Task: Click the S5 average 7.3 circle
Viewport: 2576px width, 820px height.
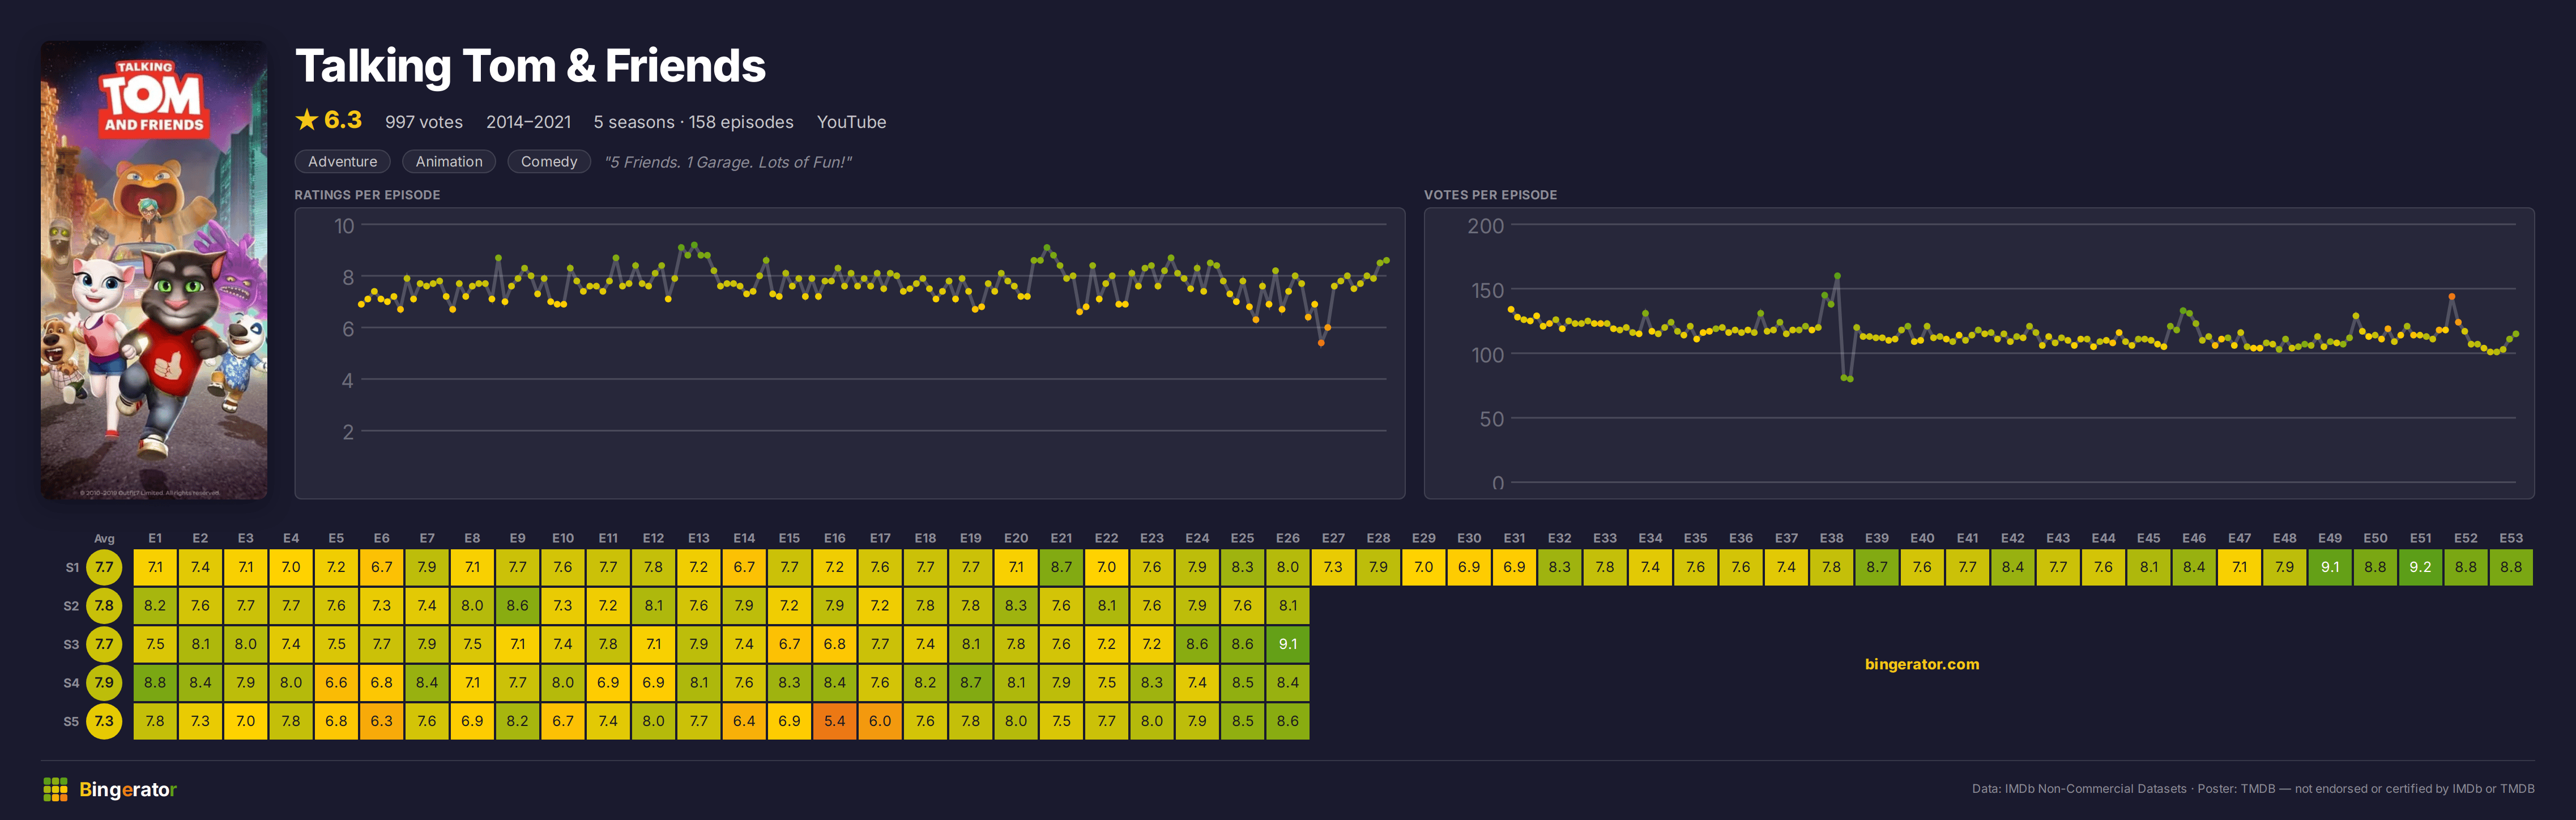Action: click(x=104, y=721)
